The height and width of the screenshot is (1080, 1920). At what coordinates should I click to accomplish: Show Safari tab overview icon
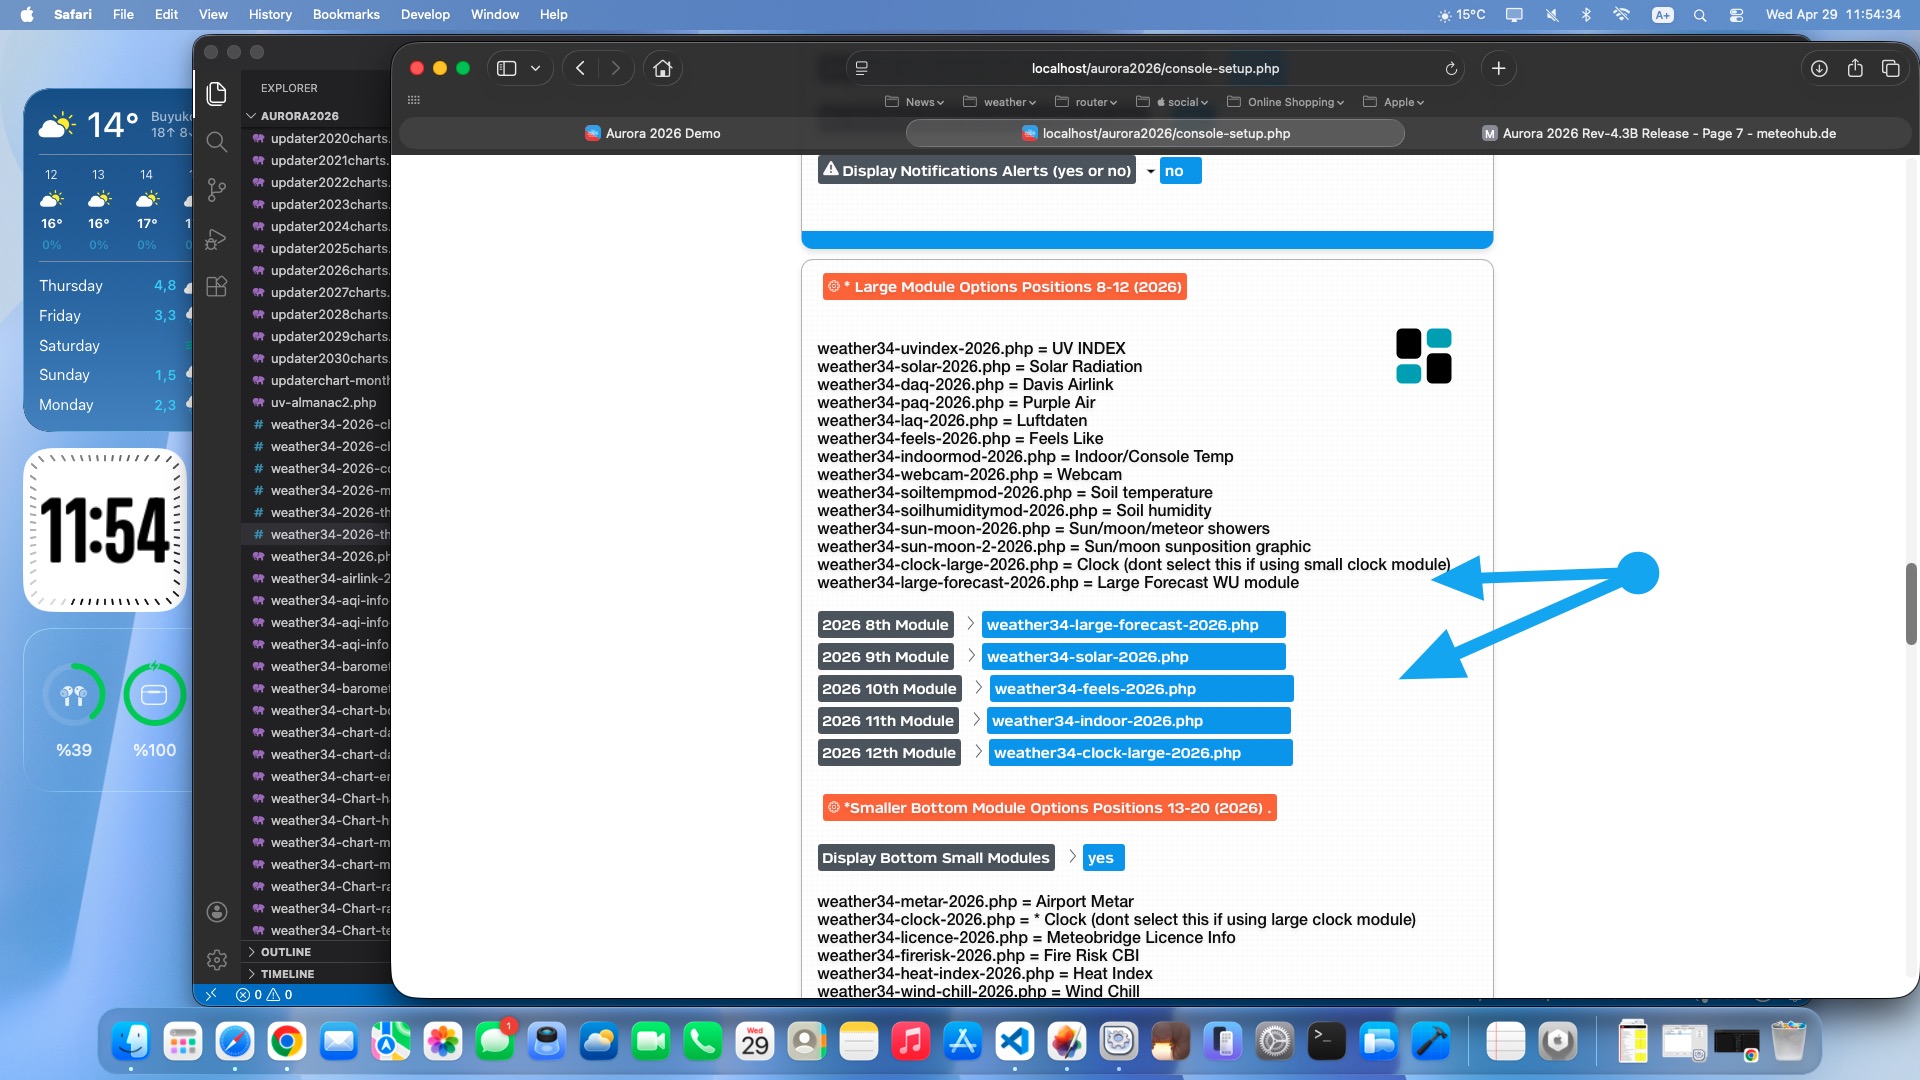[1890, 69]
